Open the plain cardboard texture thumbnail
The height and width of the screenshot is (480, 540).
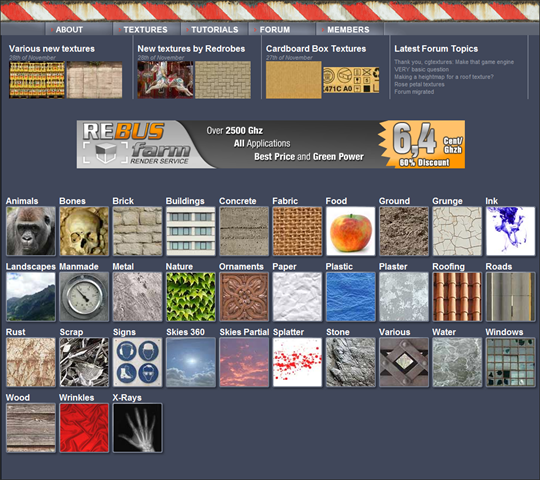click(294, 80)
